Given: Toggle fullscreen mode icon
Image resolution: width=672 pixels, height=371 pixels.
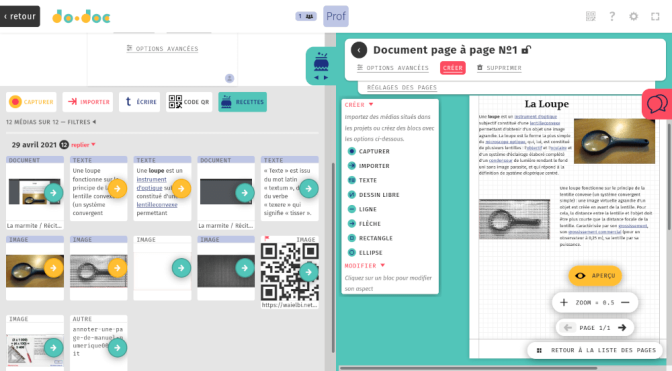Looking at the screenshot, I should point(655,16).
